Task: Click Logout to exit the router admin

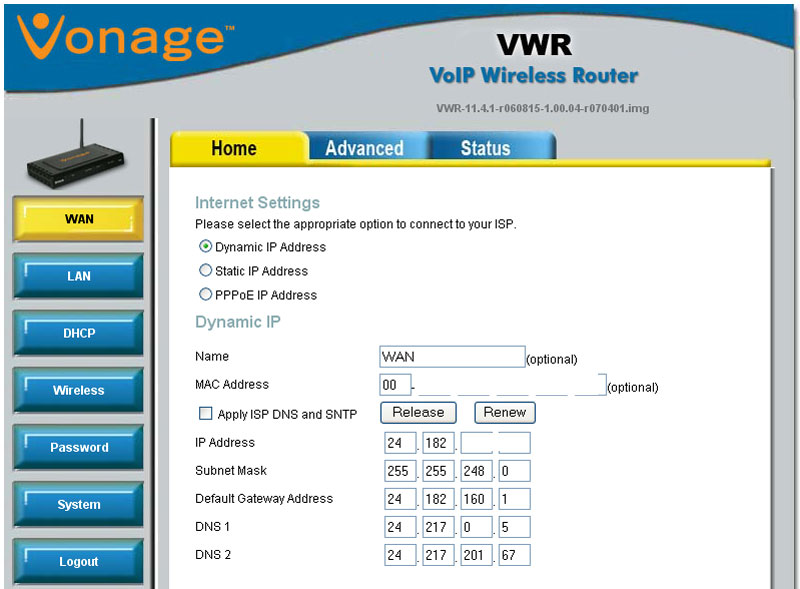Action: [x=77, y=561]
